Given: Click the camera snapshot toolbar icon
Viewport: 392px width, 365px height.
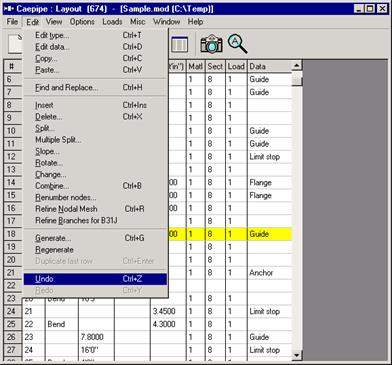Looking at the screenshot, I should click(211, 45).
